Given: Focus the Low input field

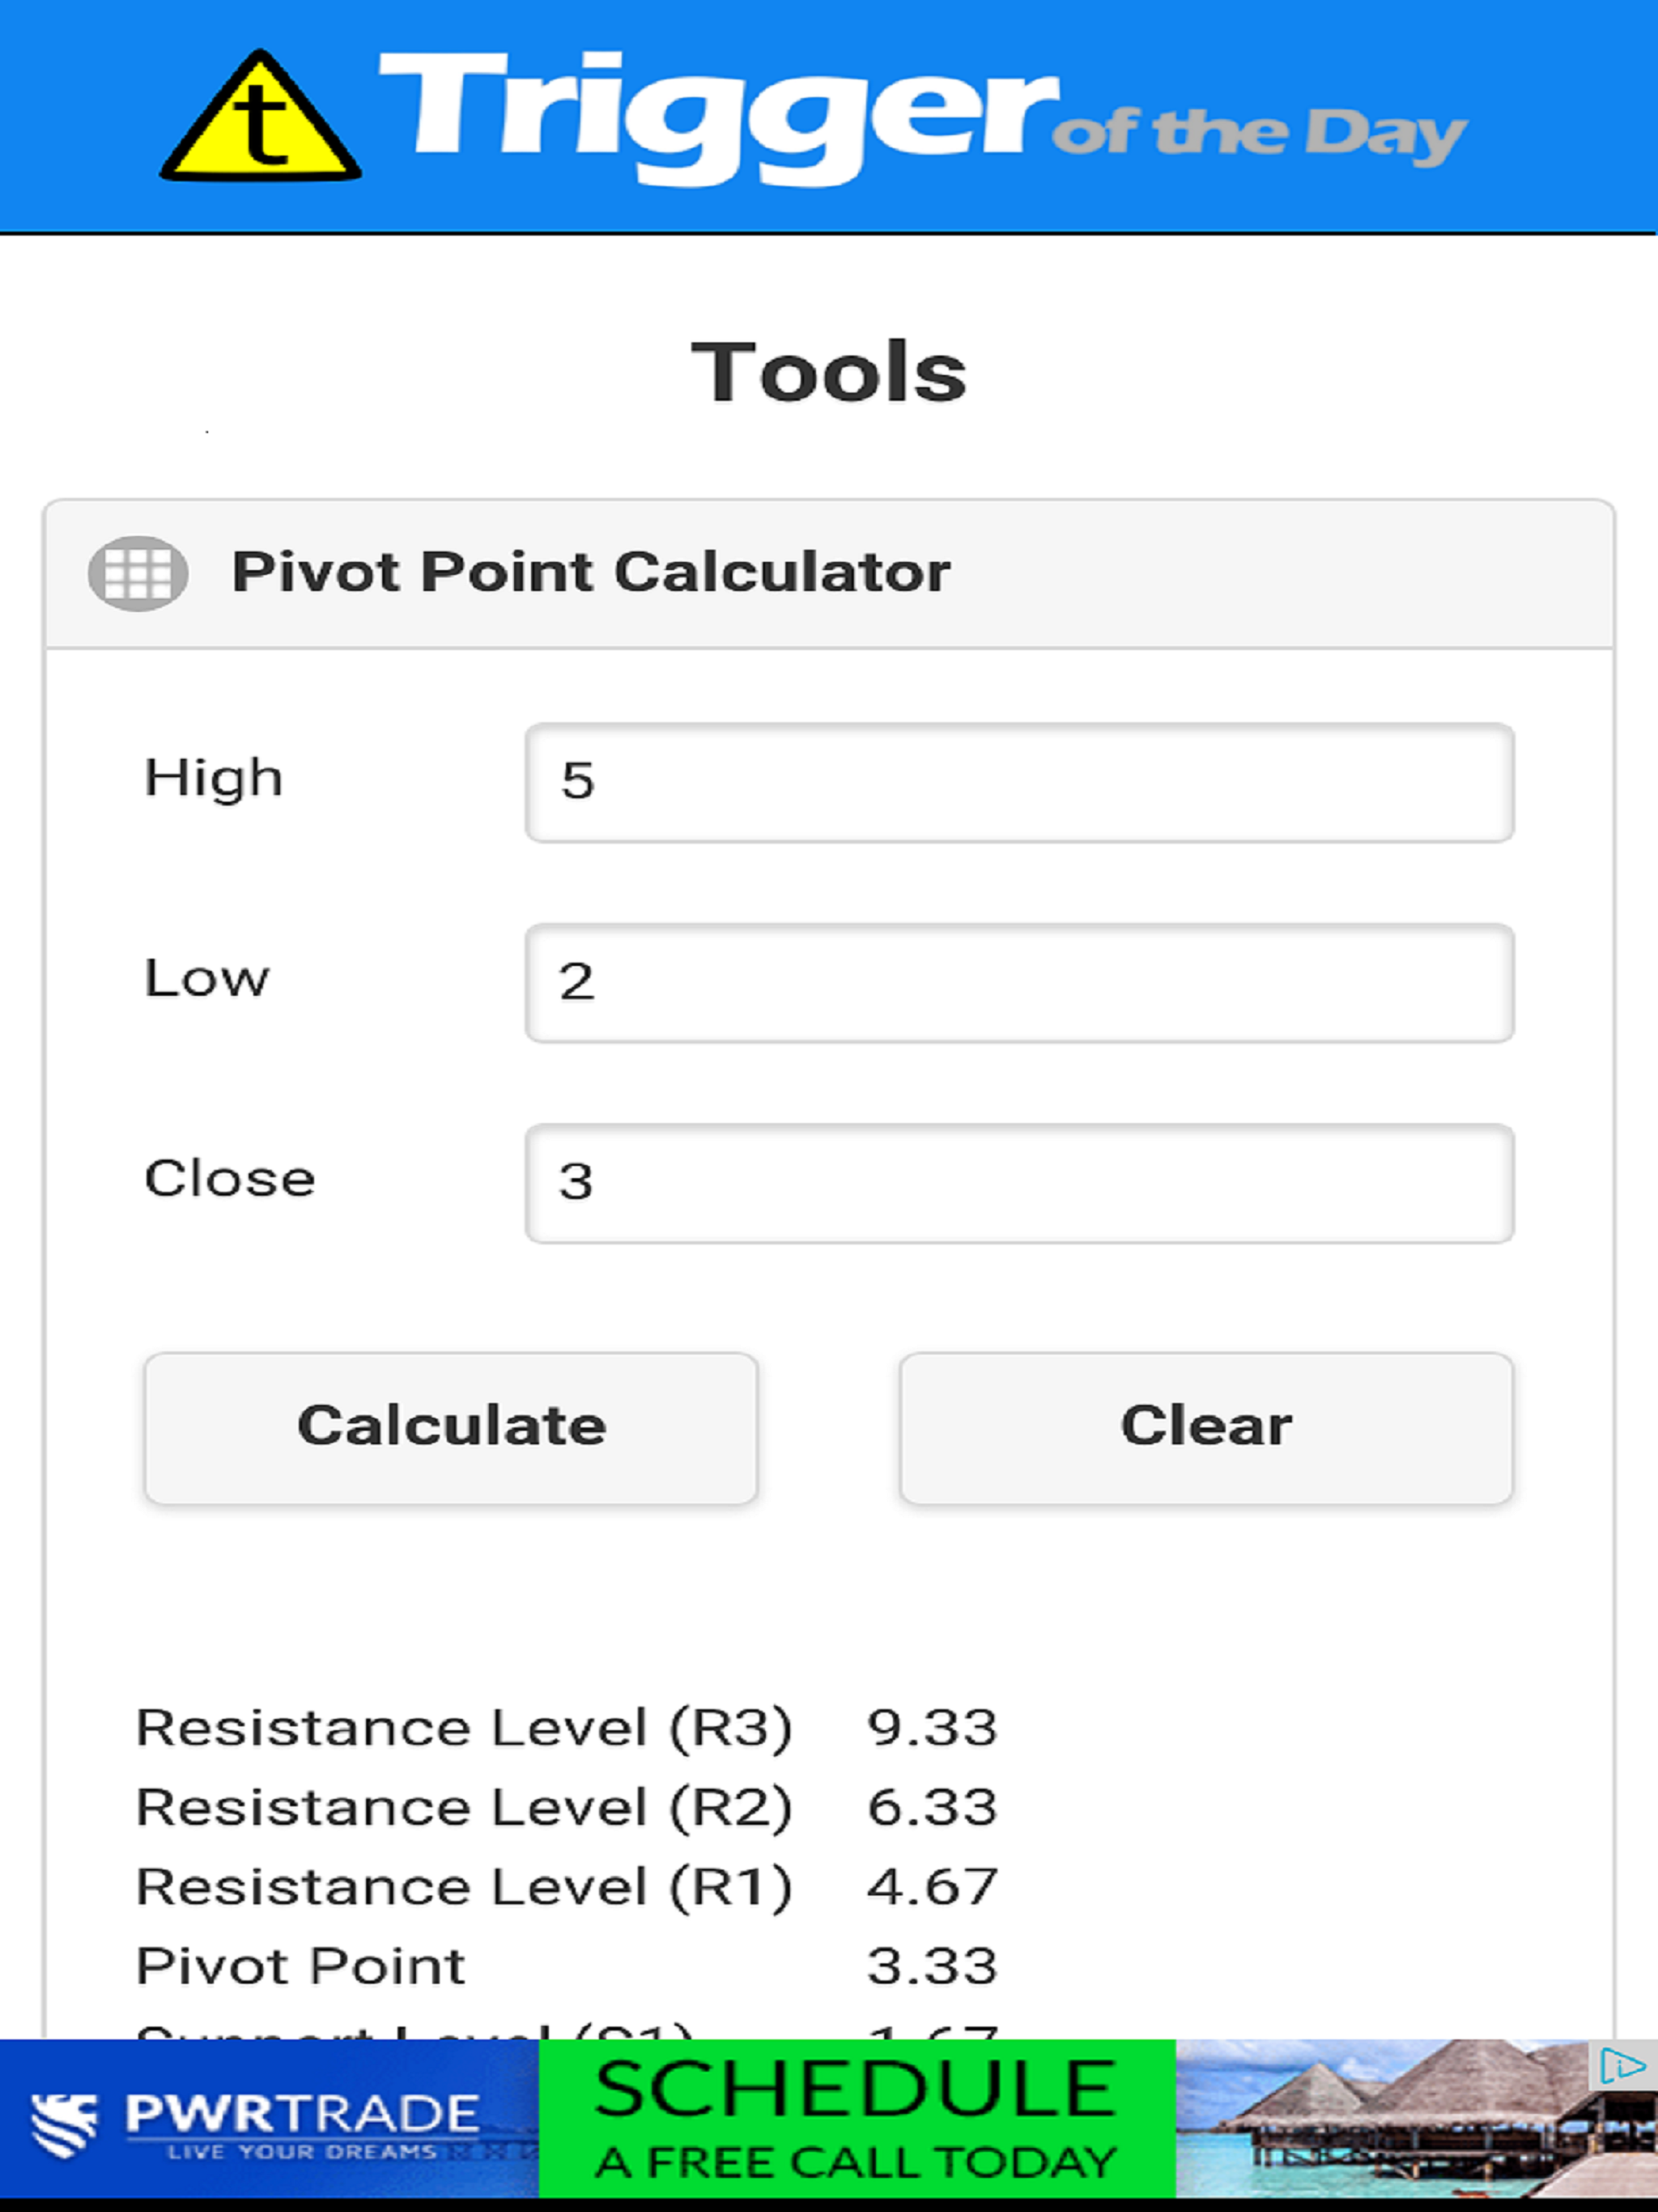Looking at the screenshot, I should coord(1019,982).
